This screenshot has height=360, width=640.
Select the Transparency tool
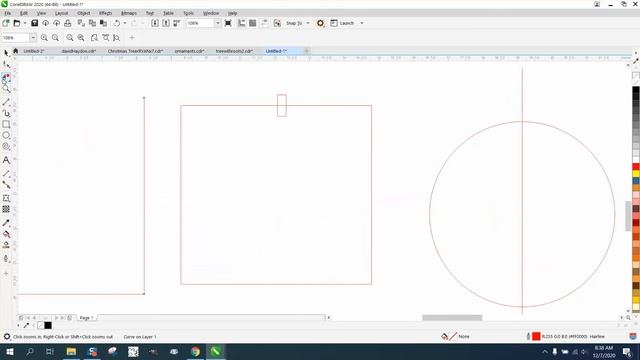pyautogui.click(x=6, y=209)
